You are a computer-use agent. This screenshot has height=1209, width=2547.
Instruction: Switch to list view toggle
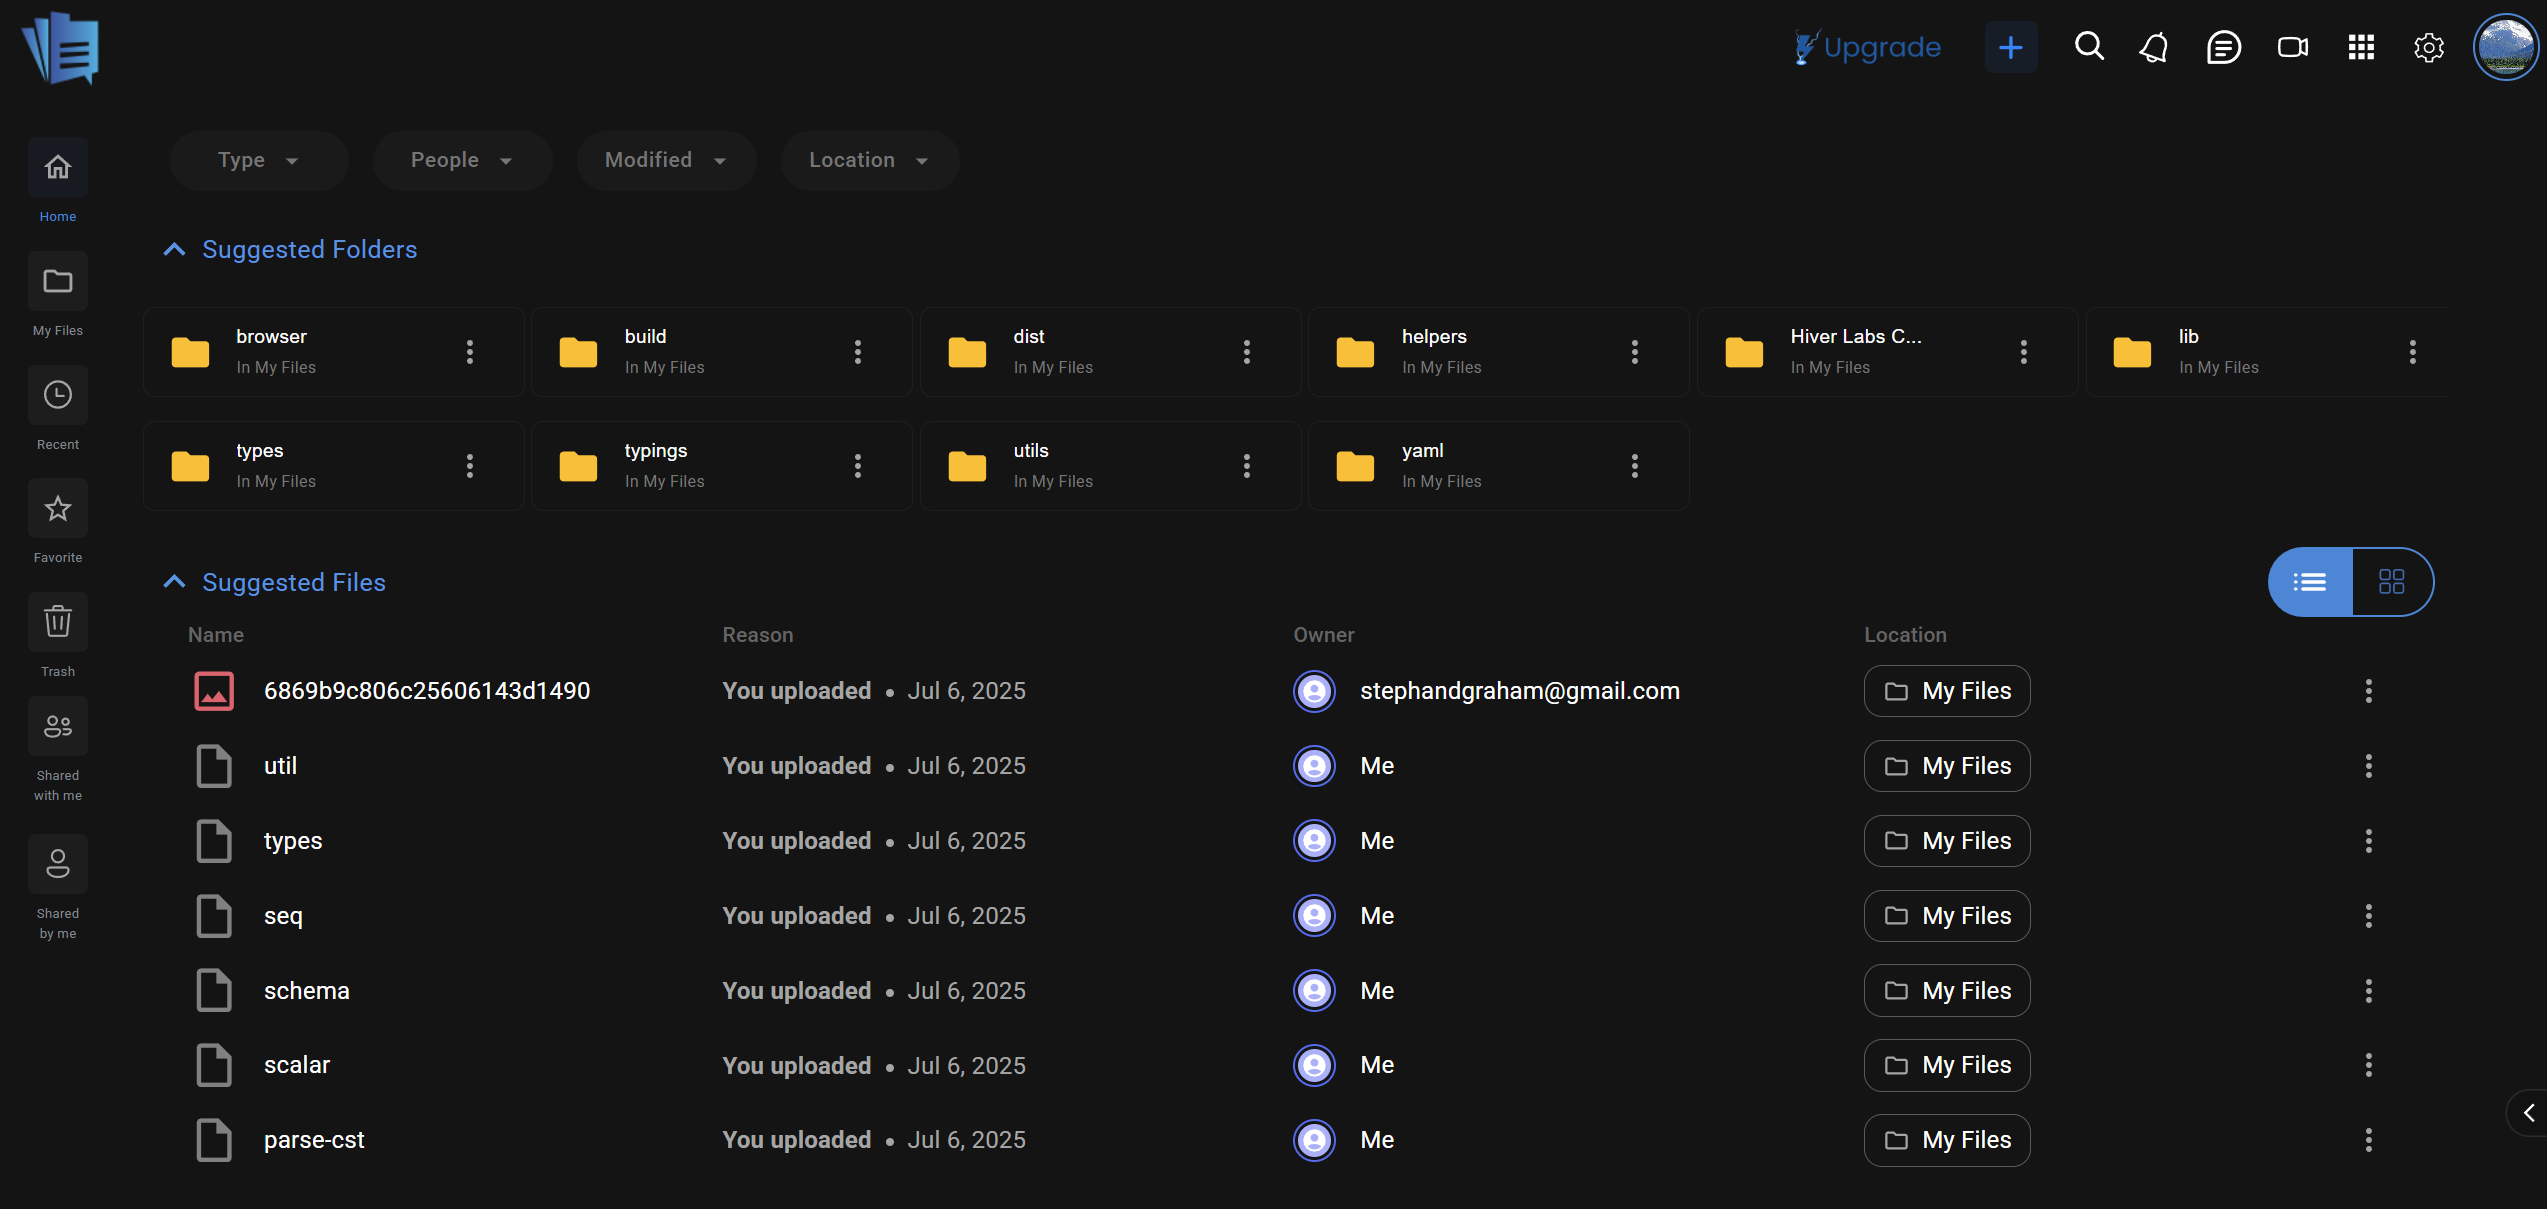click(x=2310, y=582)
